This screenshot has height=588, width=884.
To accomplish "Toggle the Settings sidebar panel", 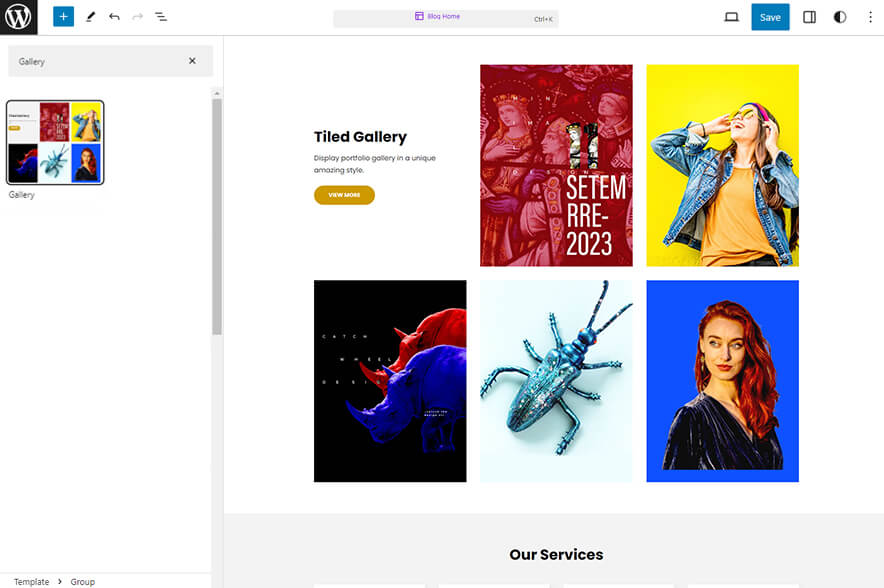I will [809, 16].
